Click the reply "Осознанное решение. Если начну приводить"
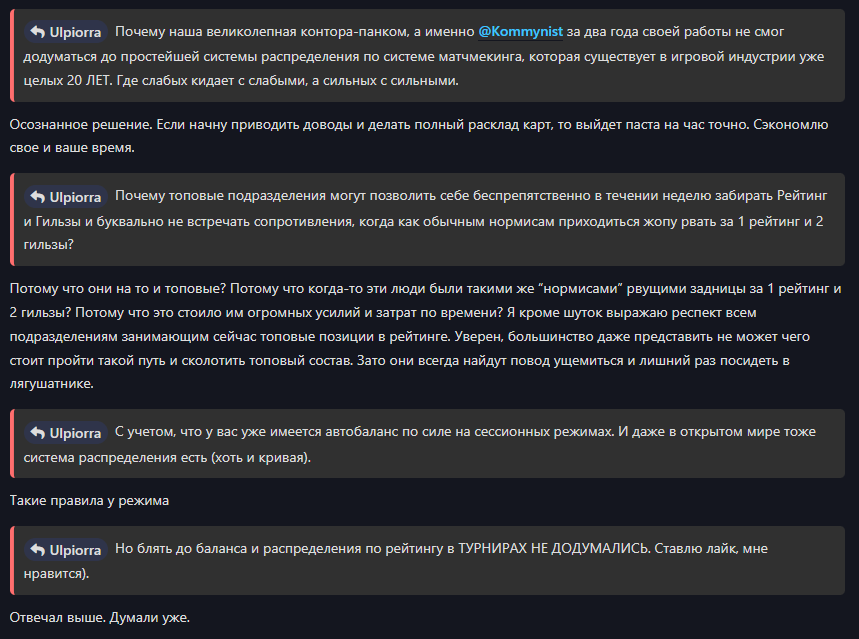The width and height of the screenshot is (859, 639). tap(419, 136)
